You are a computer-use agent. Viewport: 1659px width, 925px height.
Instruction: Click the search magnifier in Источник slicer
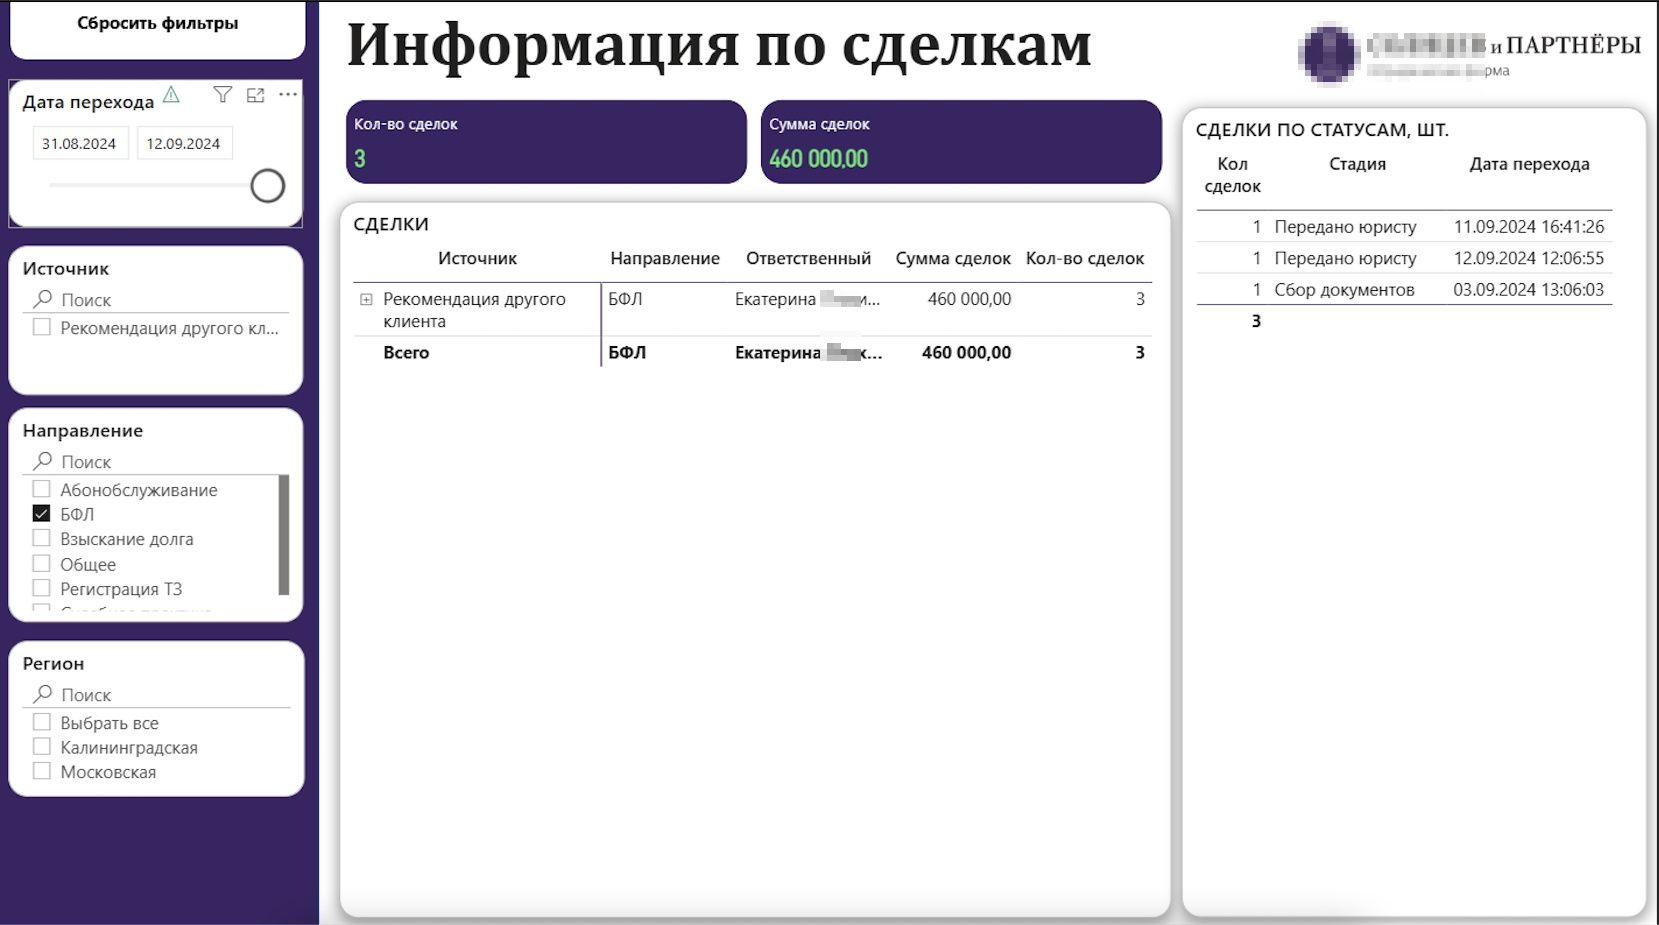[42, 299]
